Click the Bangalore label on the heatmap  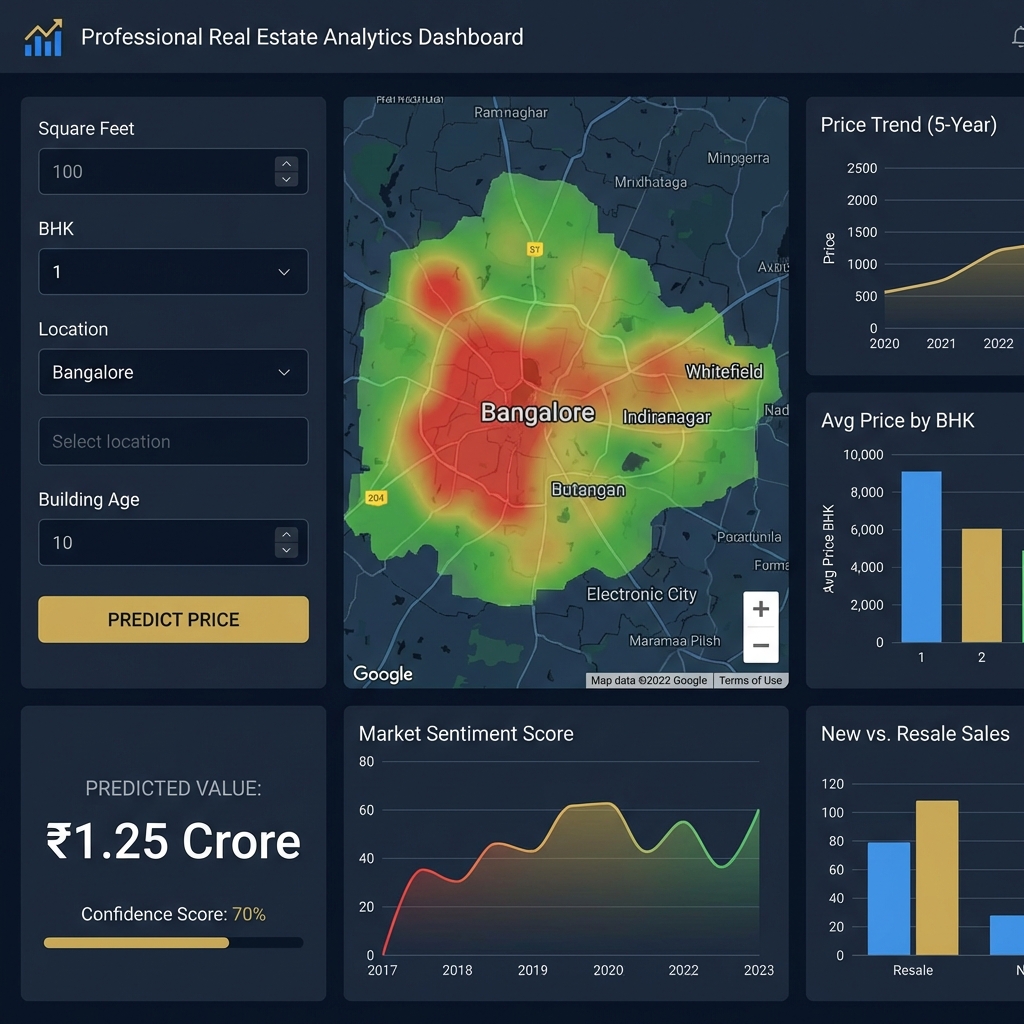(537, 412)
